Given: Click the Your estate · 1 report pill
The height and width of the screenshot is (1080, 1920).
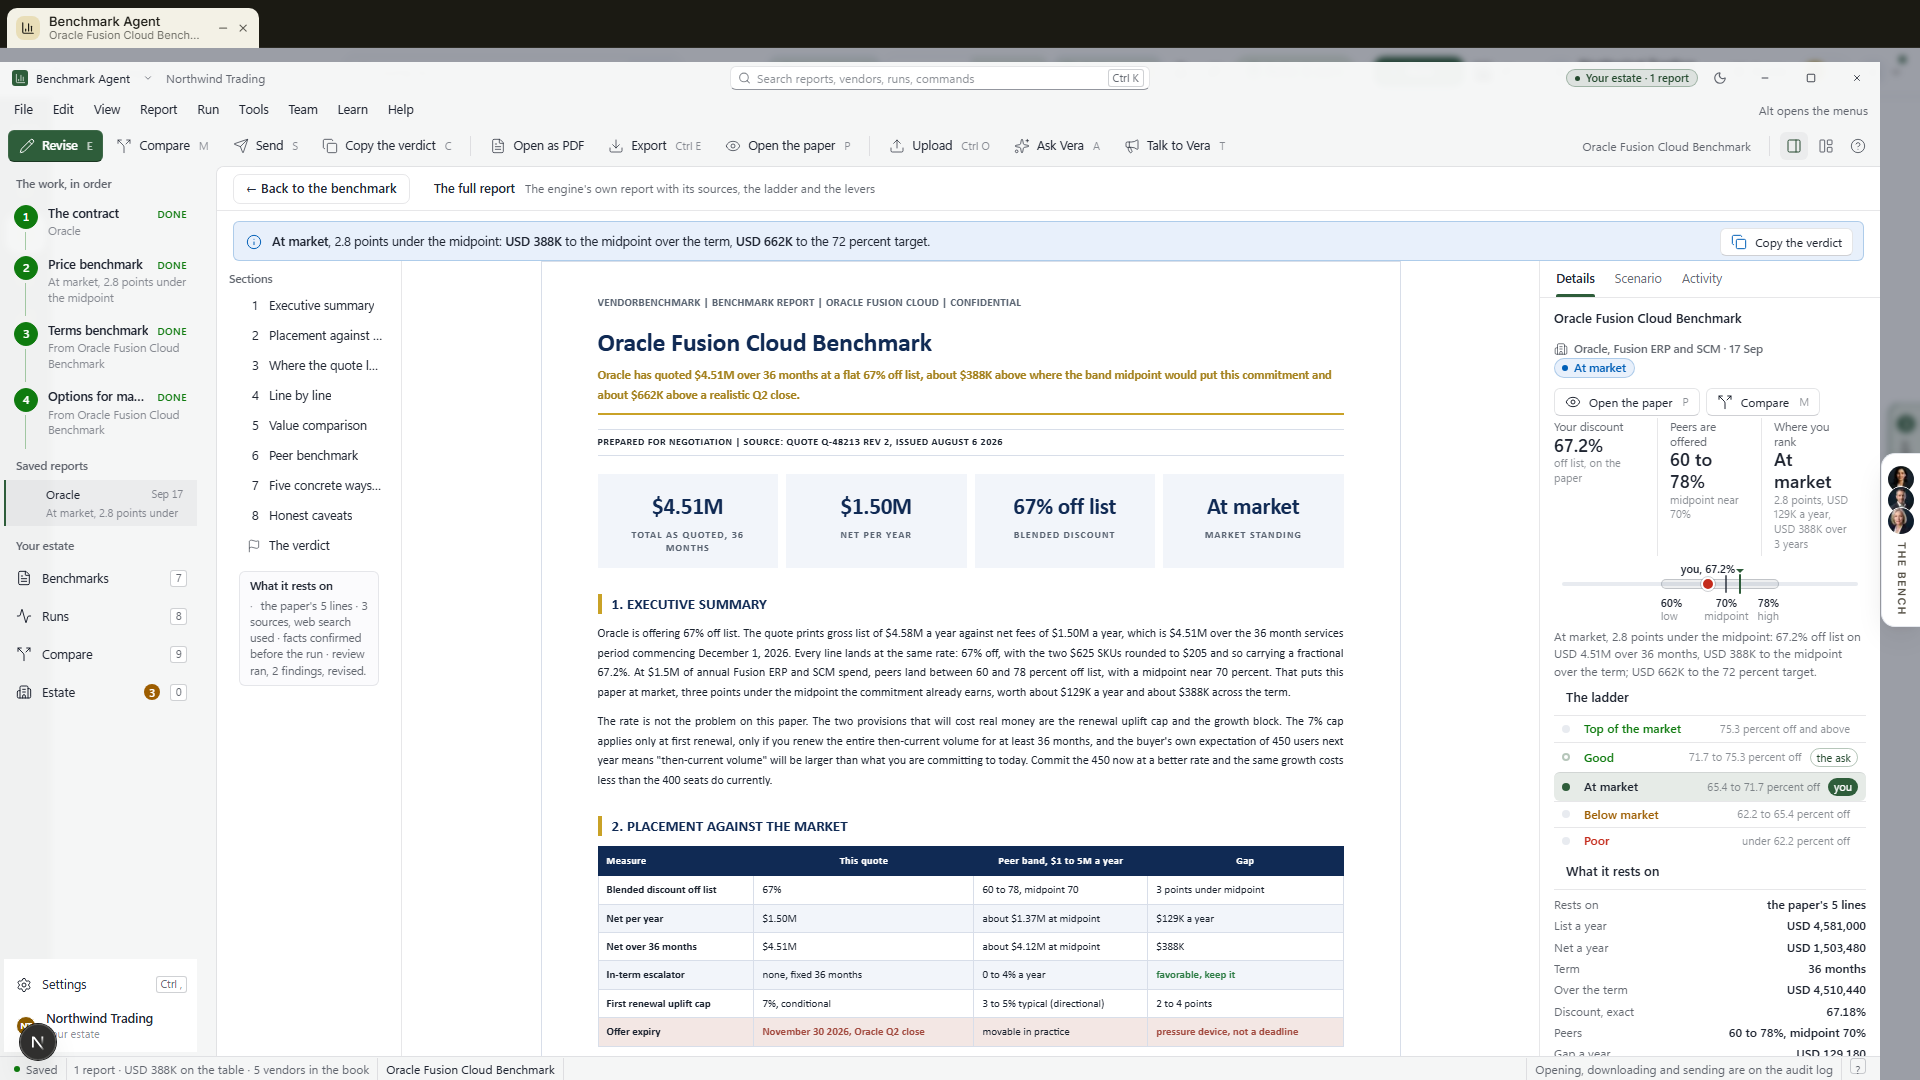Looking at the screenshot, I should [x=1631, y=78].
